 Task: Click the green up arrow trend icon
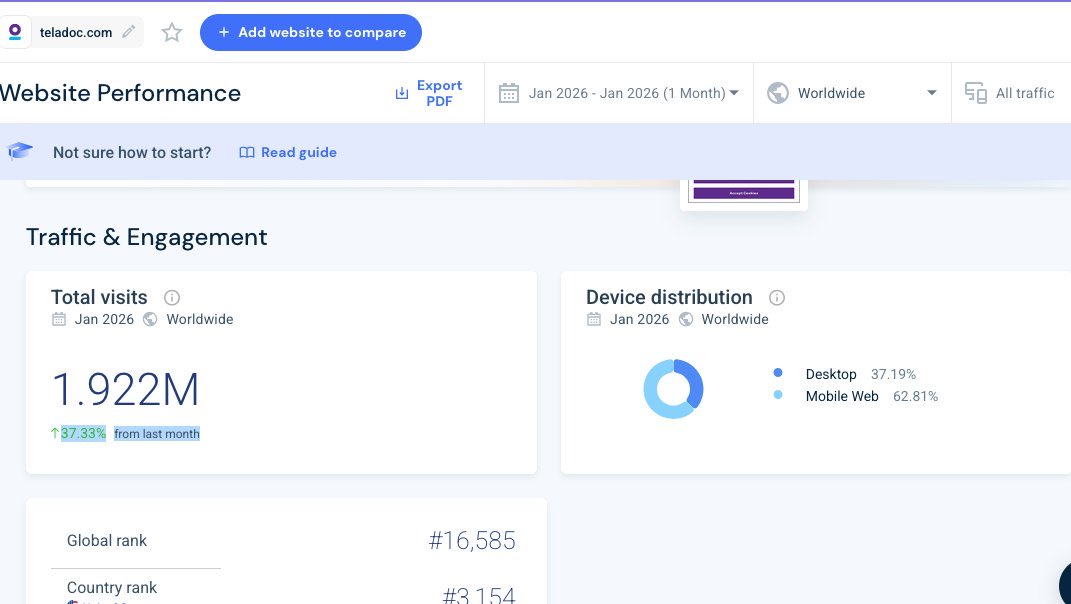coord(55,433)
